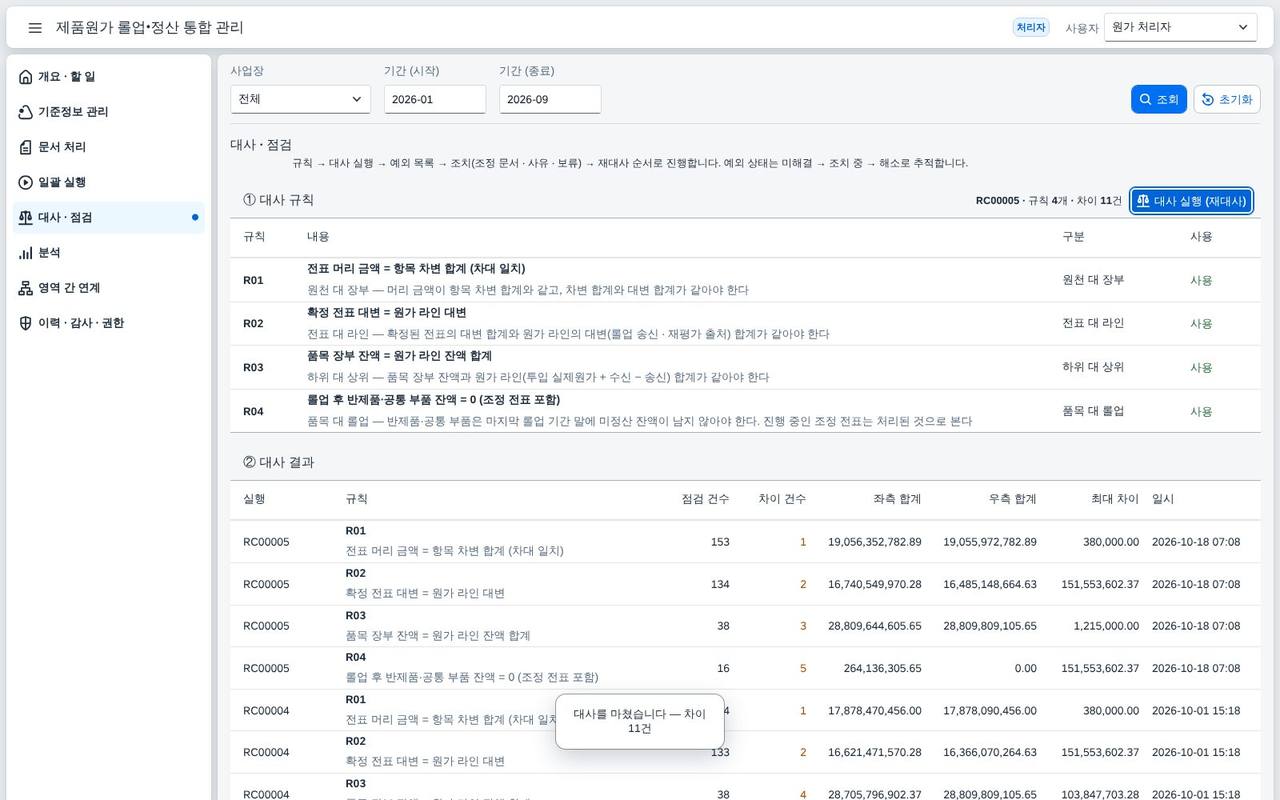This screenshot has height=800, width=1280.
Task: Click the 기준정보 관리 sidebar icon
Action: (x=26, y=112)
